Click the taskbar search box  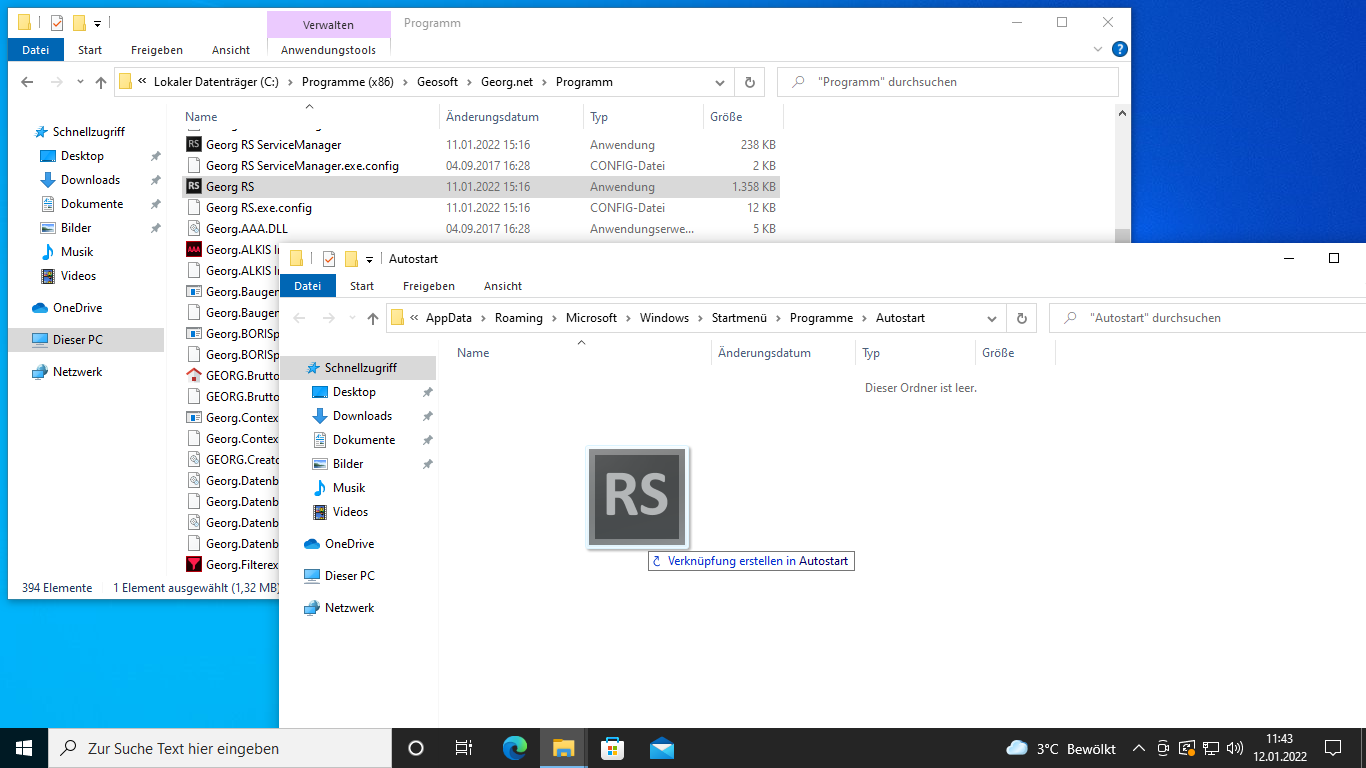(x=220, y=748)
